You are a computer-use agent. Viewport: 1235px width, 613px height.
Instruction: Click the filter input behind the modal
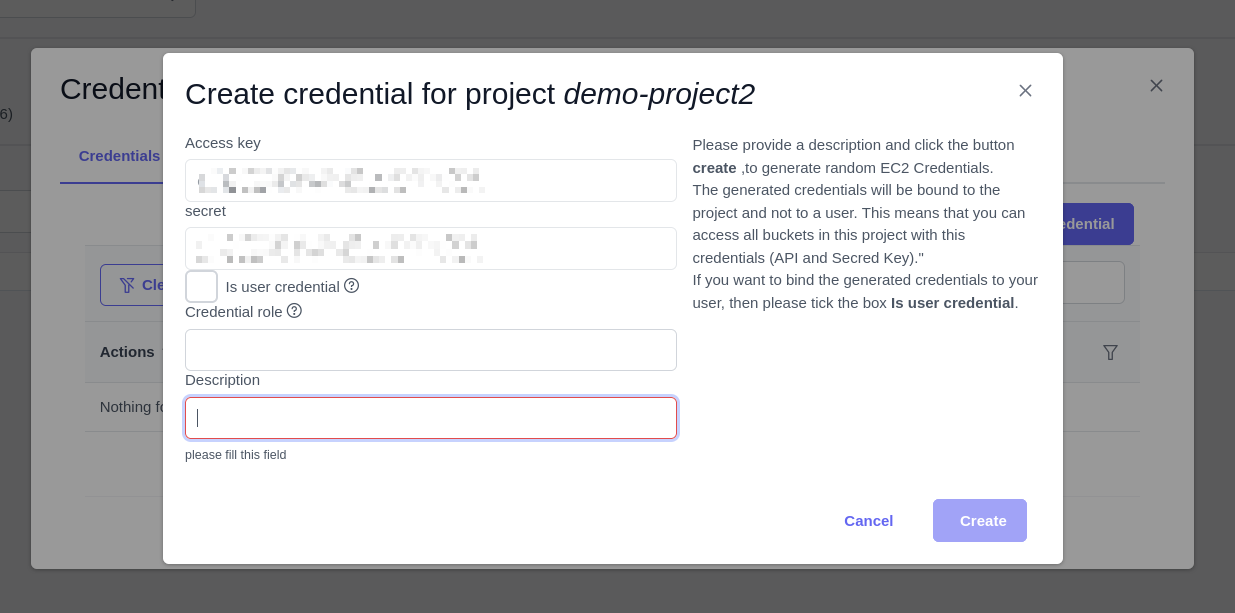(1093, 283)
